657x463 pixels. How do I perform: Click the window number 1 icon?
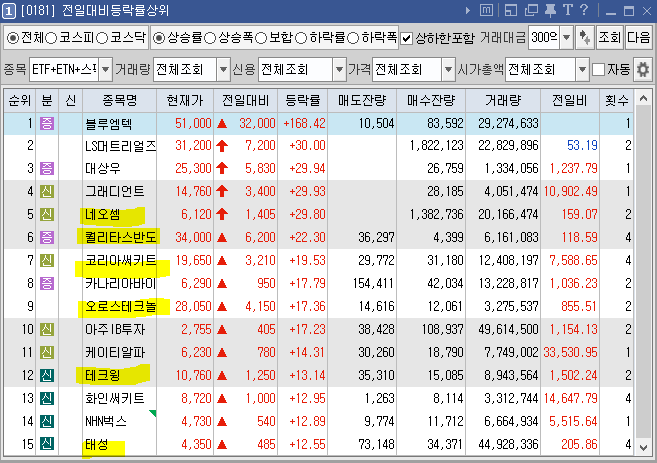pyautogui.click(x=9, y=10)
